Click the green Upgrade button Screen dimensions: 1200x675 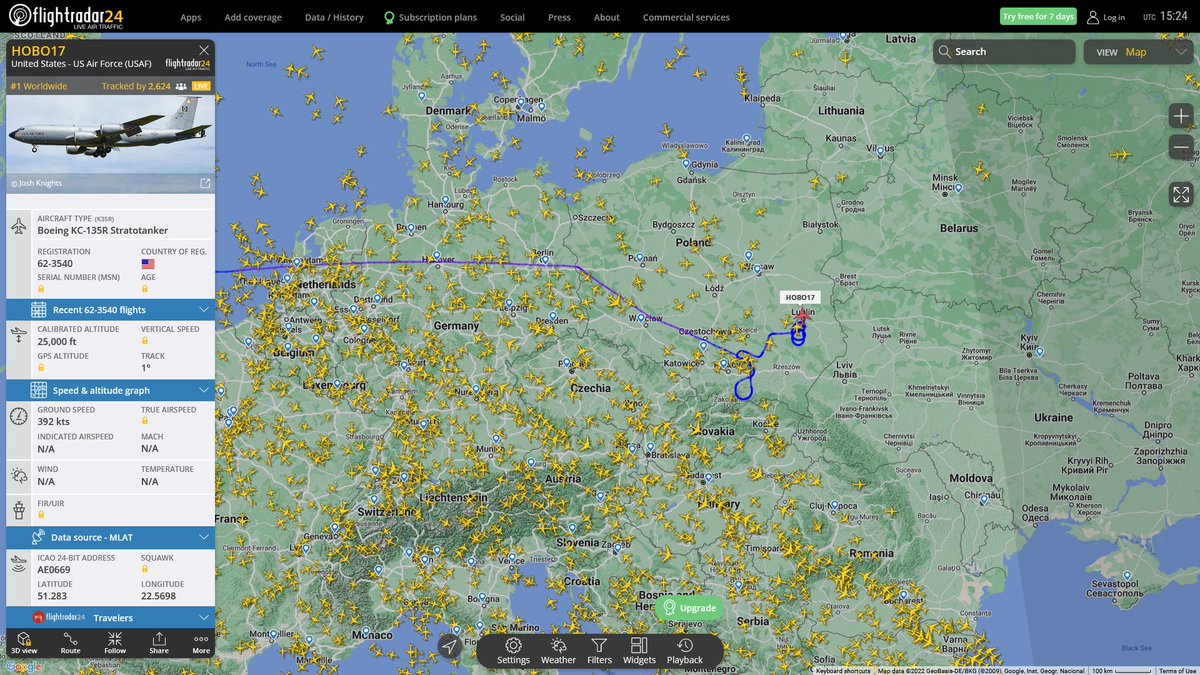pos(690,608)
